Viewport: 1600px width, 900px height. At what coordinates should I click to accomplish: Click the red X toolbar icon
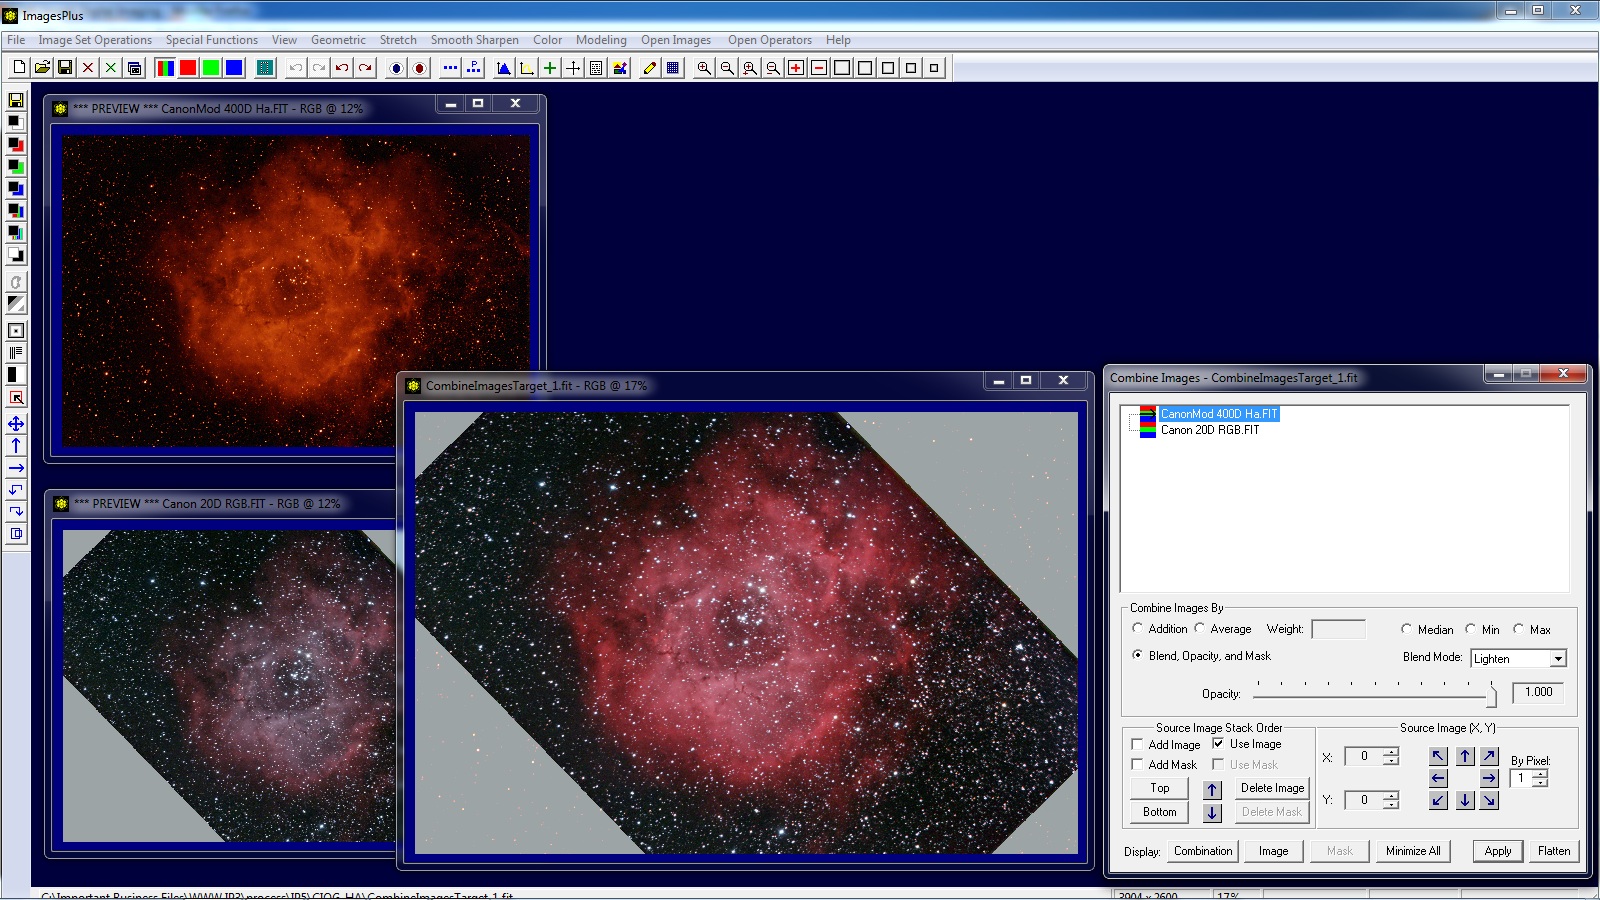[x=88, y=68]
